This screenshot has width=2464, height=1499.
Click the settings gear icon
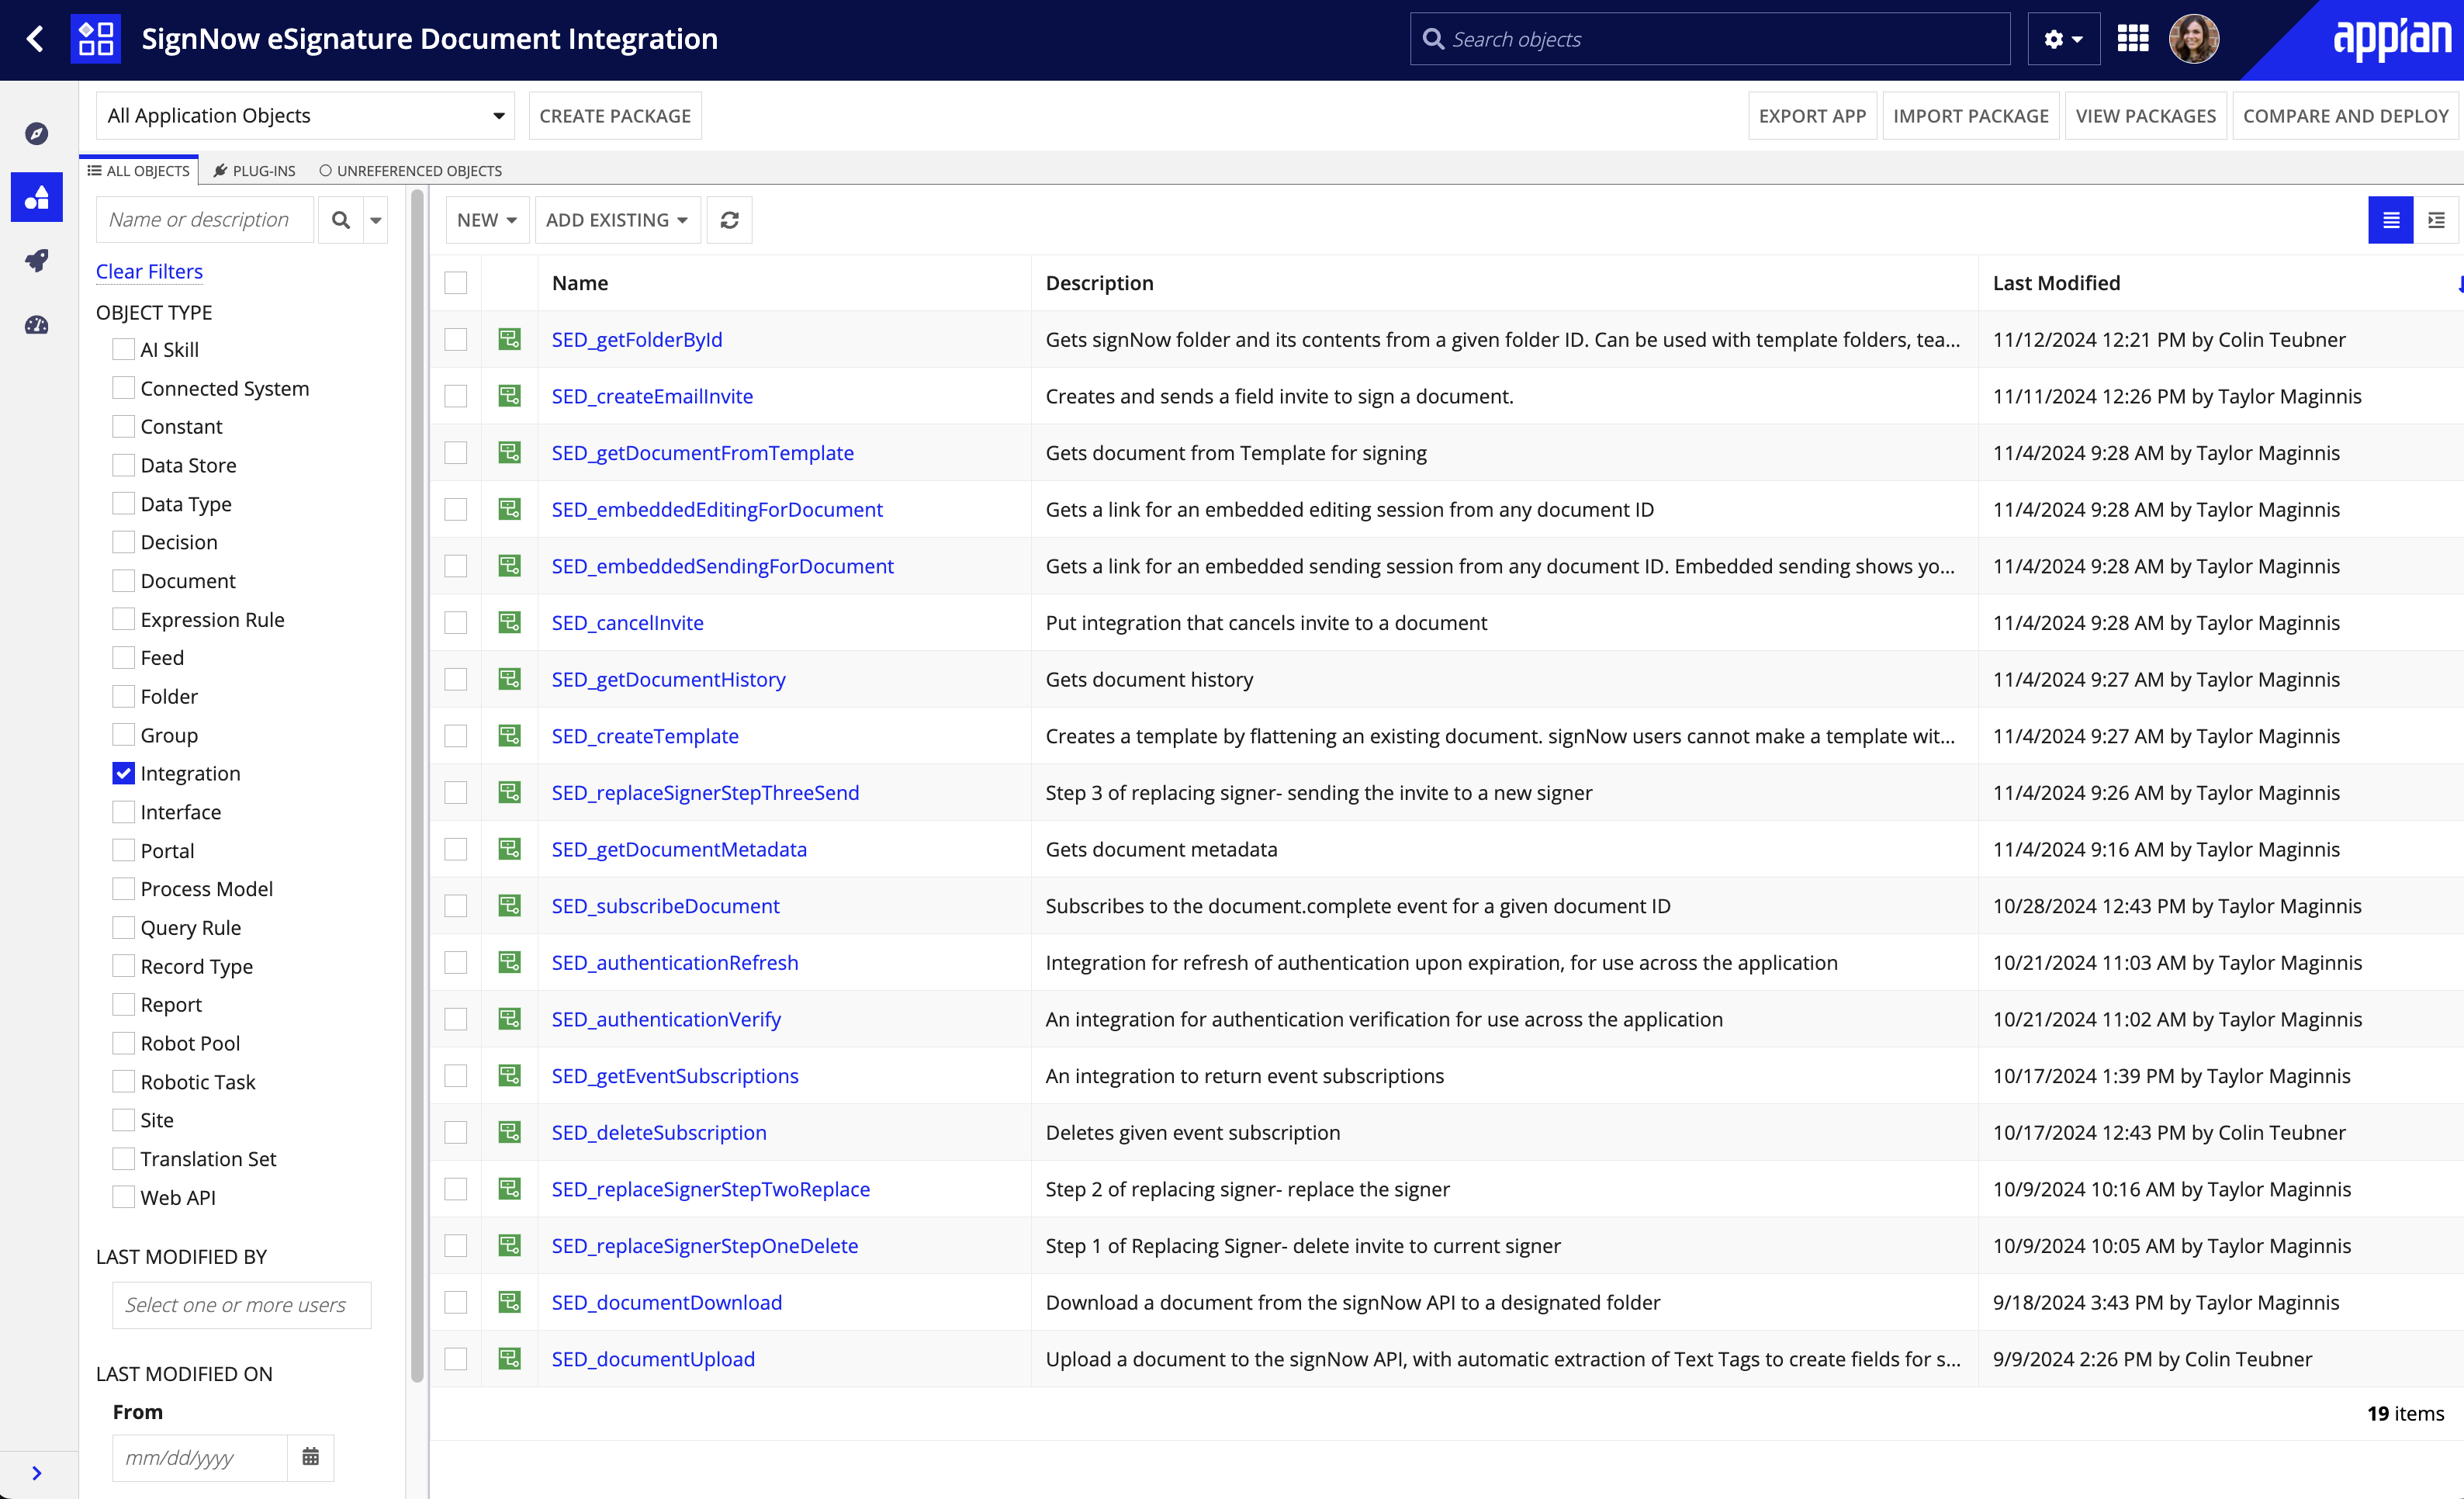click(2053, 39)
